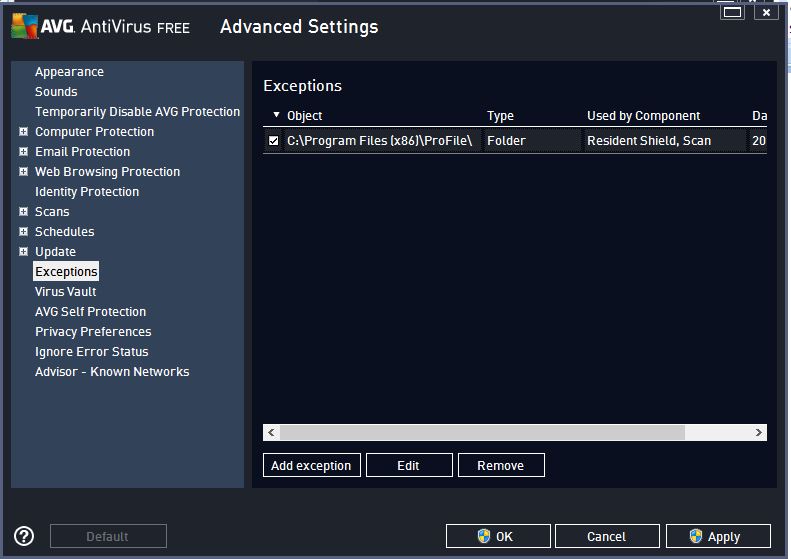Expand the Schedules tree node
Screen dimensions: 791x559
[x=23, y=232]
